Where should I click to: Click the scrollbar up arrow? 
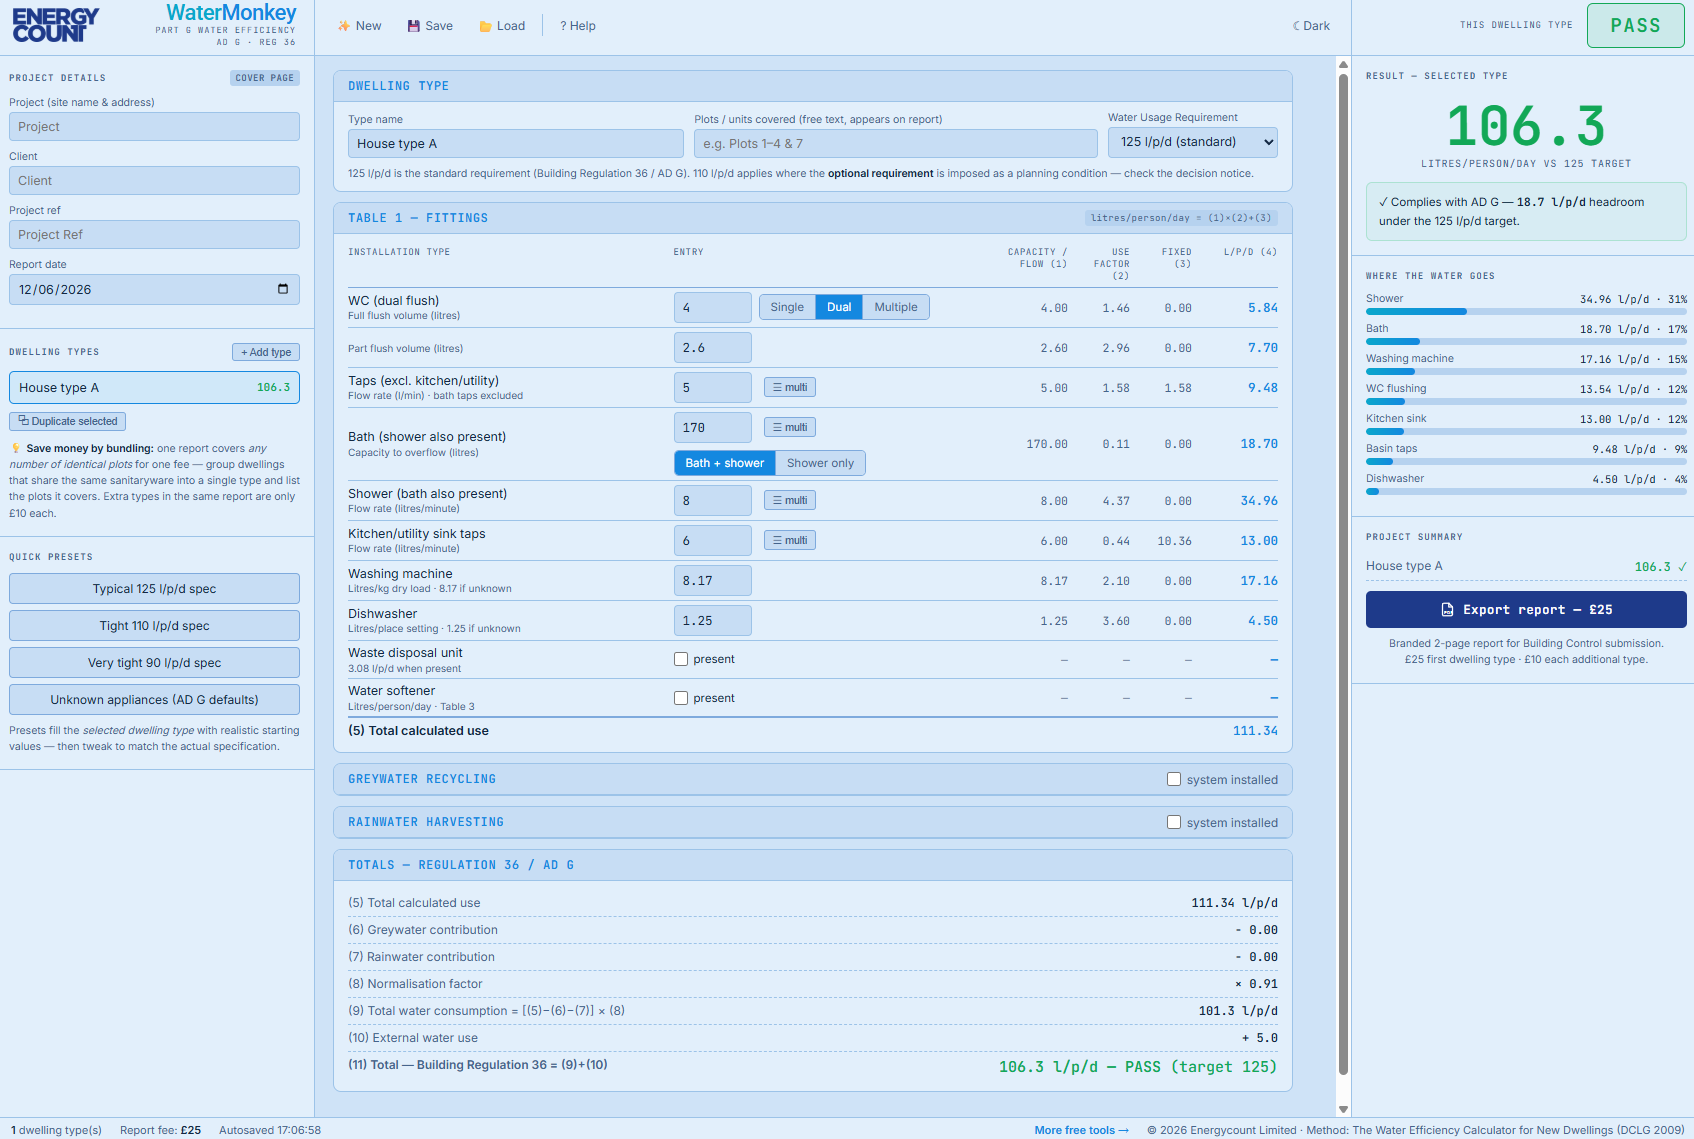[x=1343, y=65]
